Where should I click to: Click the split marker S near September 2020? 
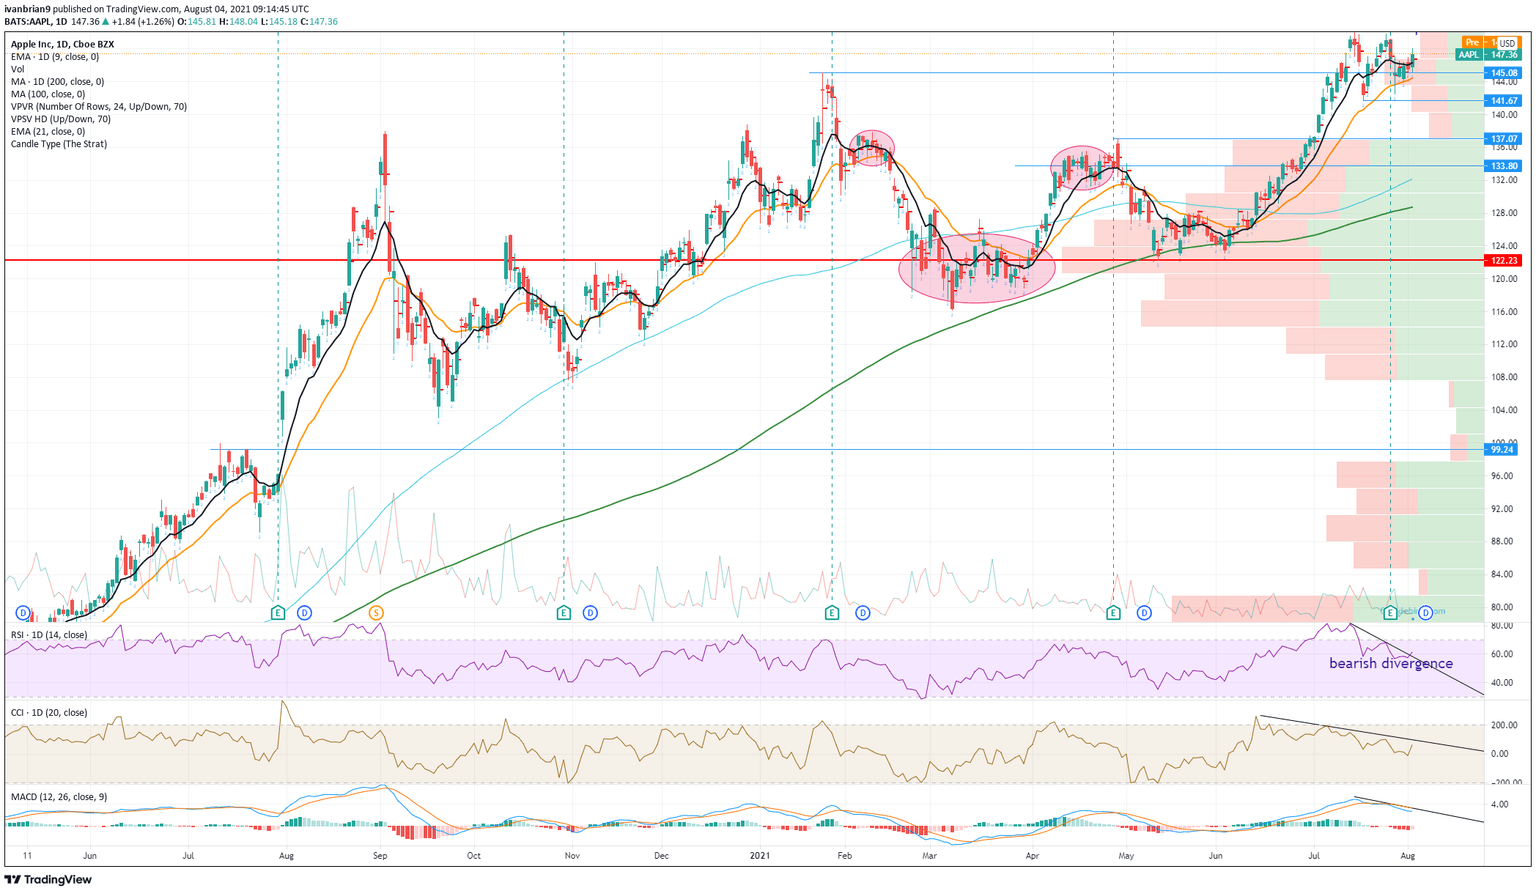(377, 612)
